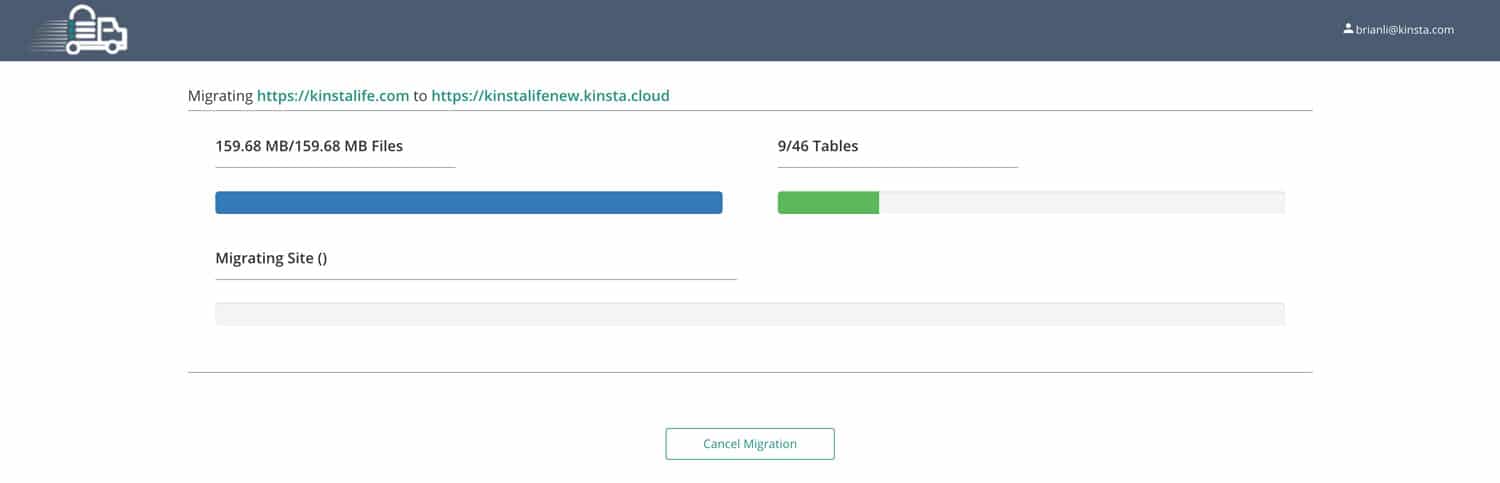Click the empty Migrating Site progress bar
Image resolution: width=1500 pixels, height=483 pixels.
749,314
